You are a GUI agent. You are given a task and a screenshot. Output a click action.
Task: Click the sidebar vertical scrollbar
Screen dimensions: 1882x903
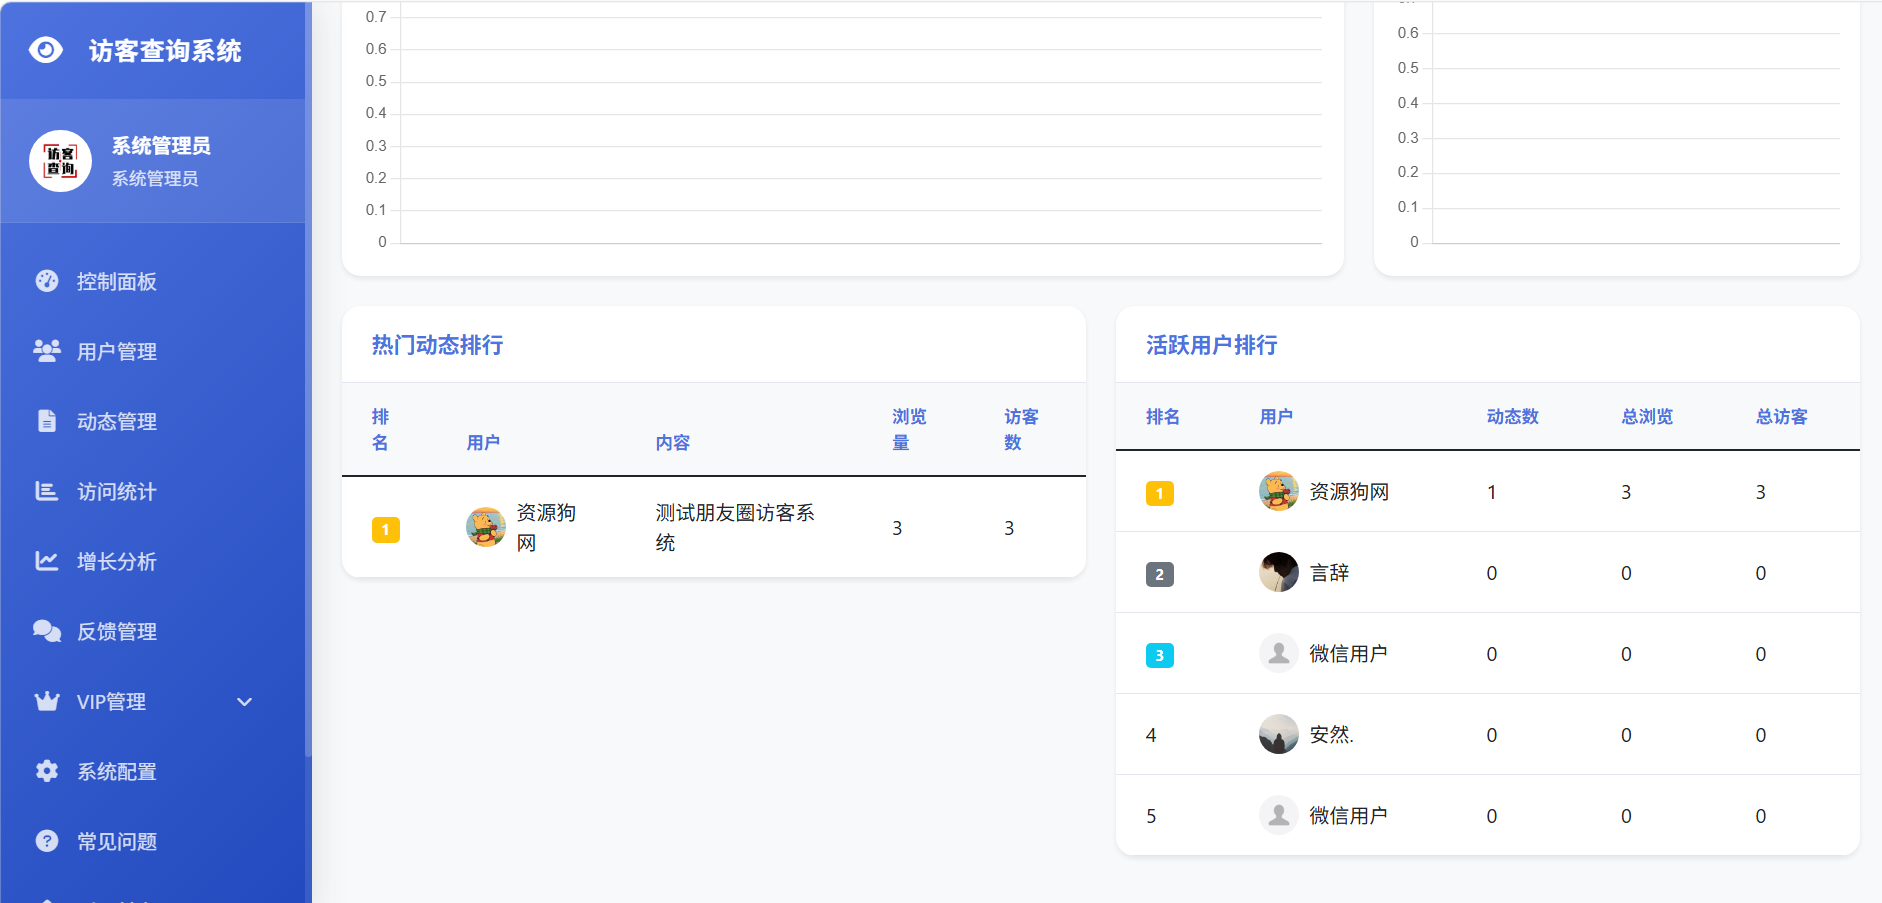click(x=308, y=380)
